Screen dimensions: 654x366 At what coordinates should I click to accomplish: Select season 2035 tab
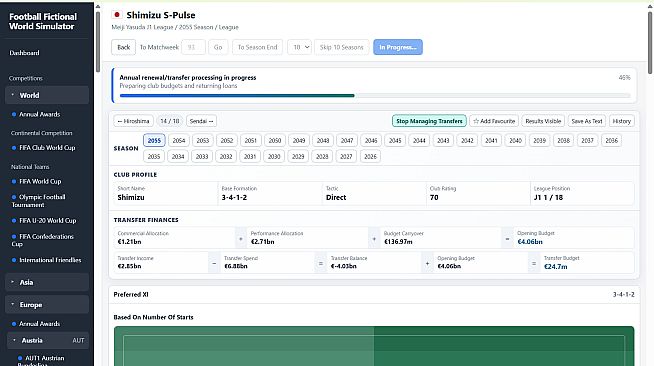coord(154,156)
